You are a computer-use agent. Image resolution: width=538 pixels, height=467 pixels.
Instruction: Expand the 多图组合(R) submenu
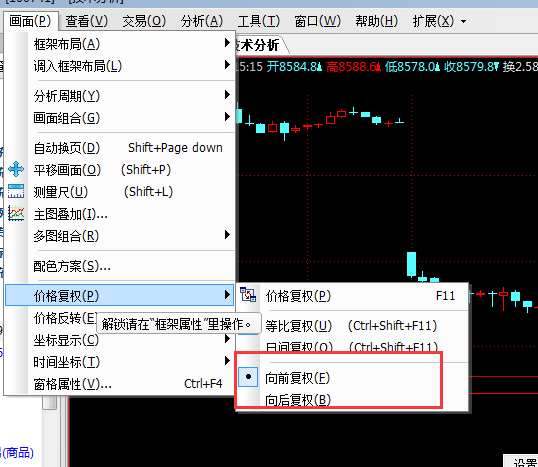point(119,236)
